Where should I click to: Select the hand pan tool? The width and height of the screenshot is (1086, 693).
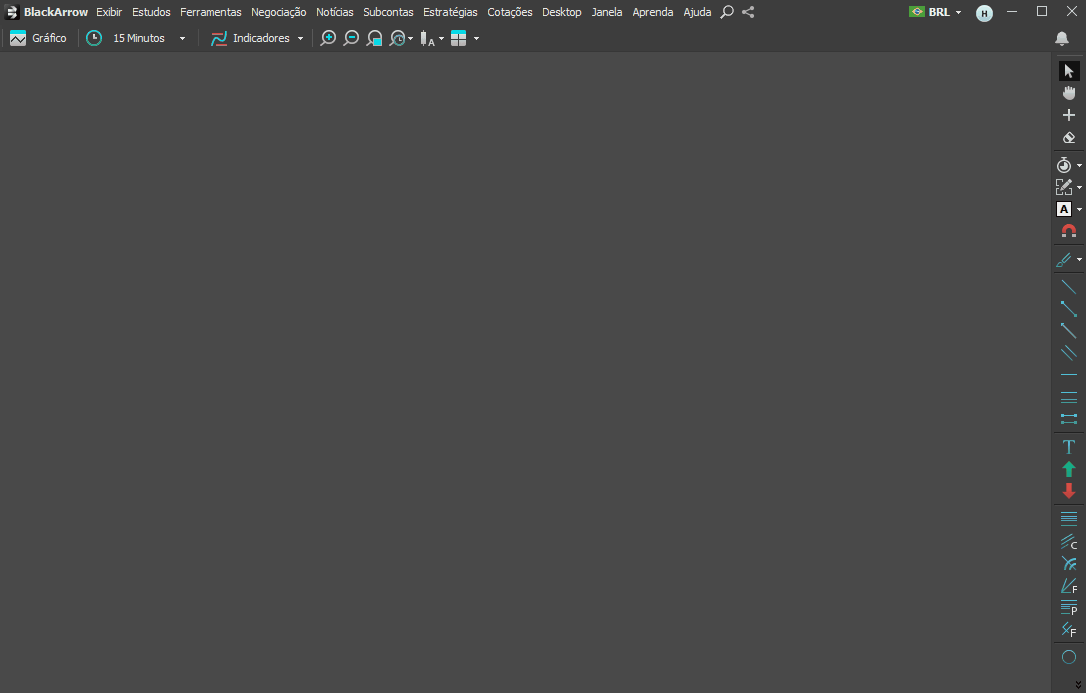pos(1068,93)
